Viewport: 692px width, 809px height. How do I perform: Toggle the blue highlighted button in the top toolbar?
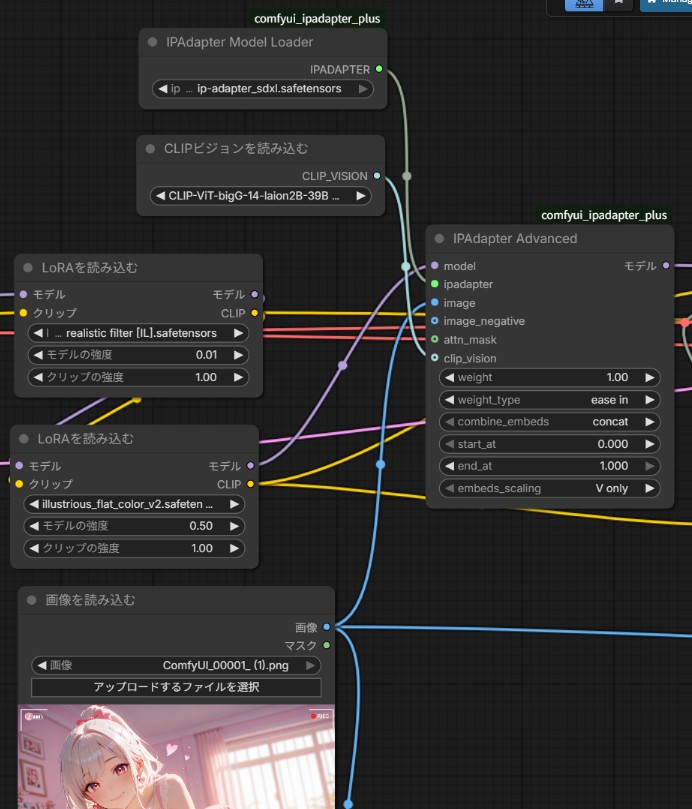point(584,3)
